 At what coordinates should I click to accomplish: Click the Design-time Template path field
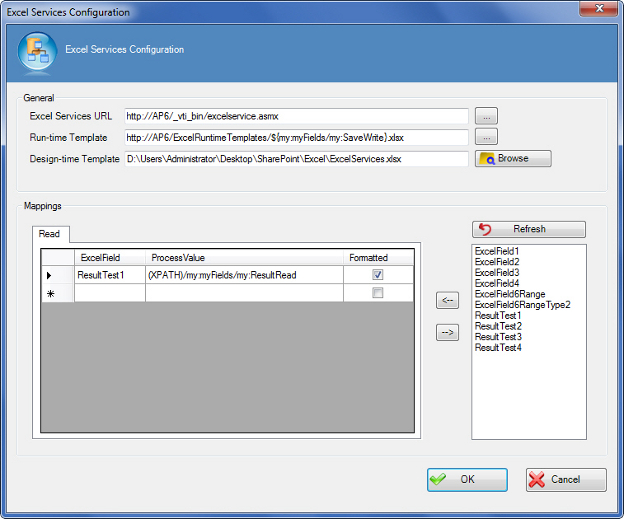(x=296, y=158)
